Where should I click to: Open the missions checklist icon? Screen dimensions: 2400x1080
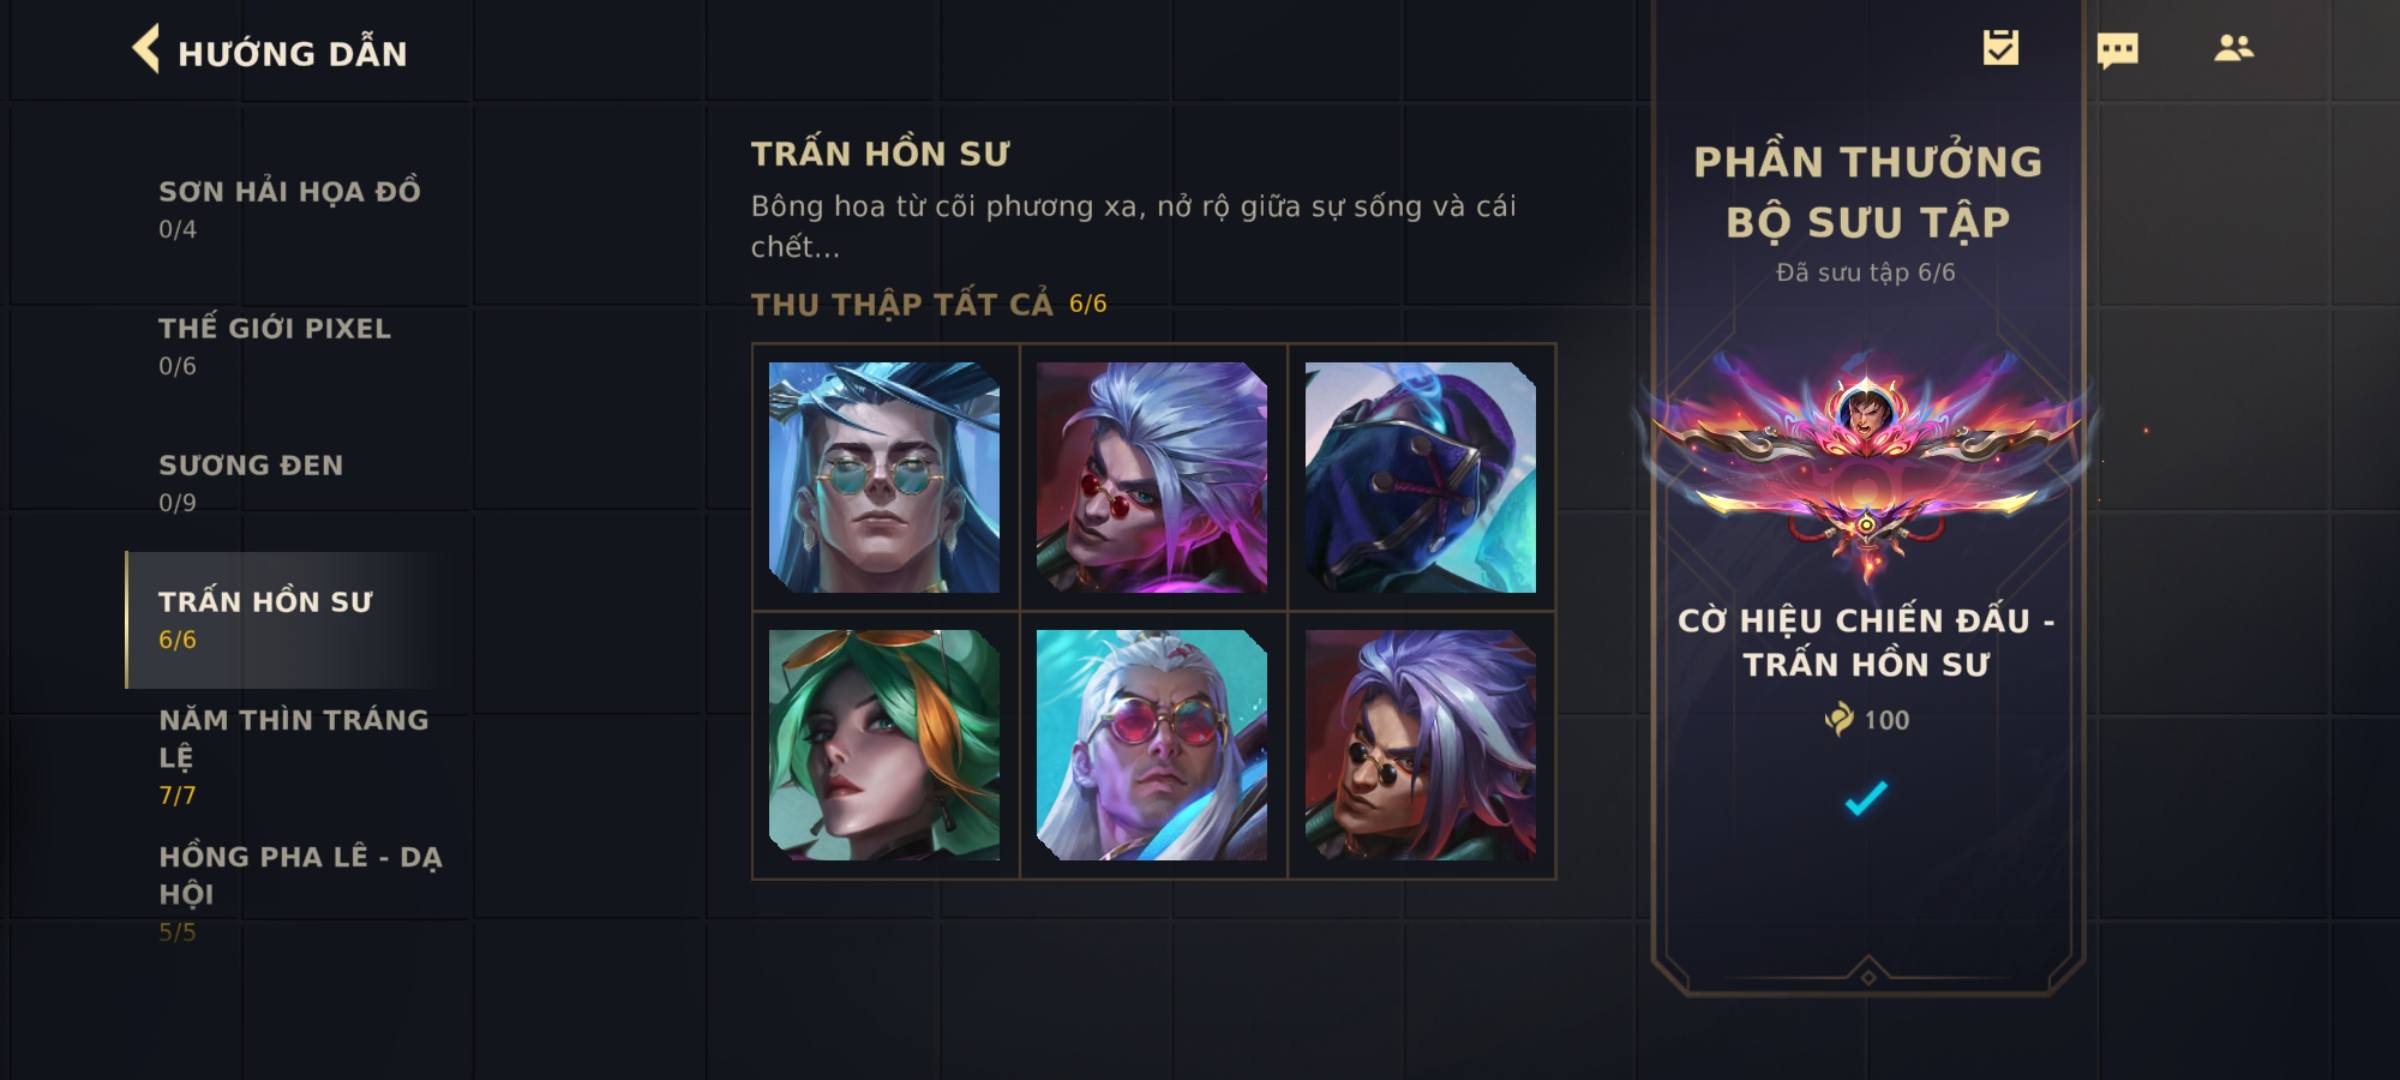click(x=2001, y=48)
